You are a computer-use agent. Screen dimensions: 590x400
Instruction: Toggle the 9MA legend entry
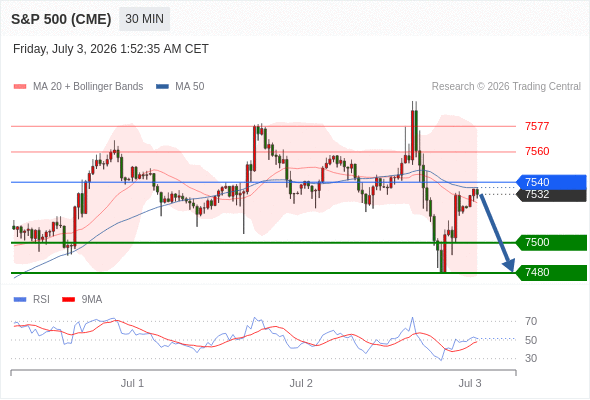[x=82, y=300]
